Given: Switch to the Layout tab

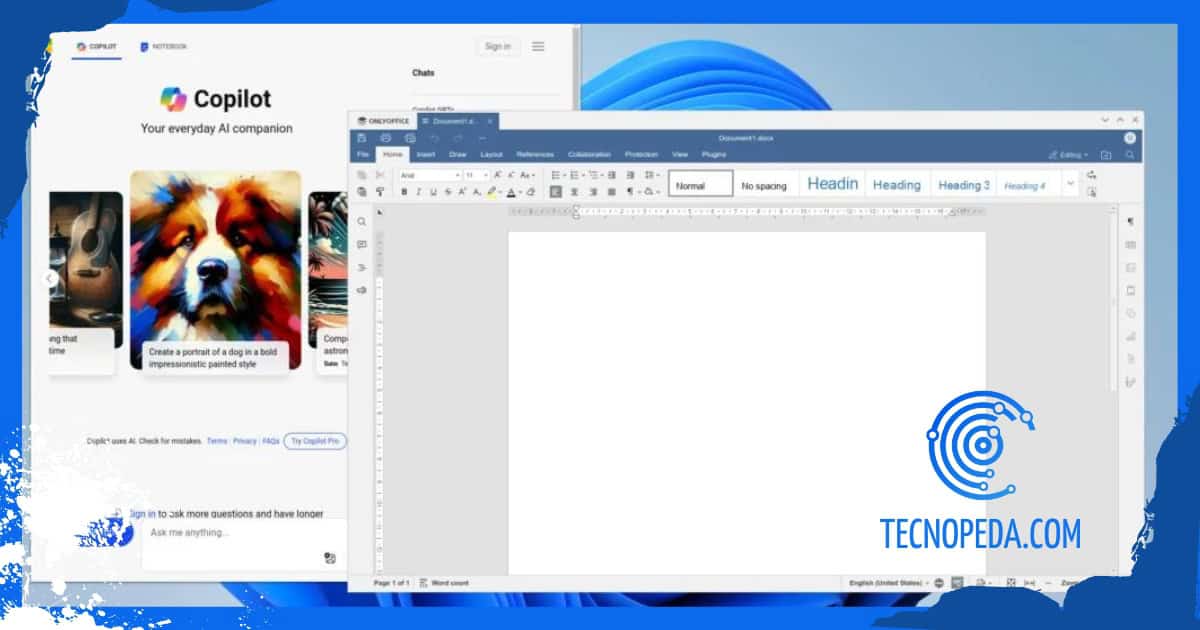Looking at the screenshot, I should click(x=491, y=155).
